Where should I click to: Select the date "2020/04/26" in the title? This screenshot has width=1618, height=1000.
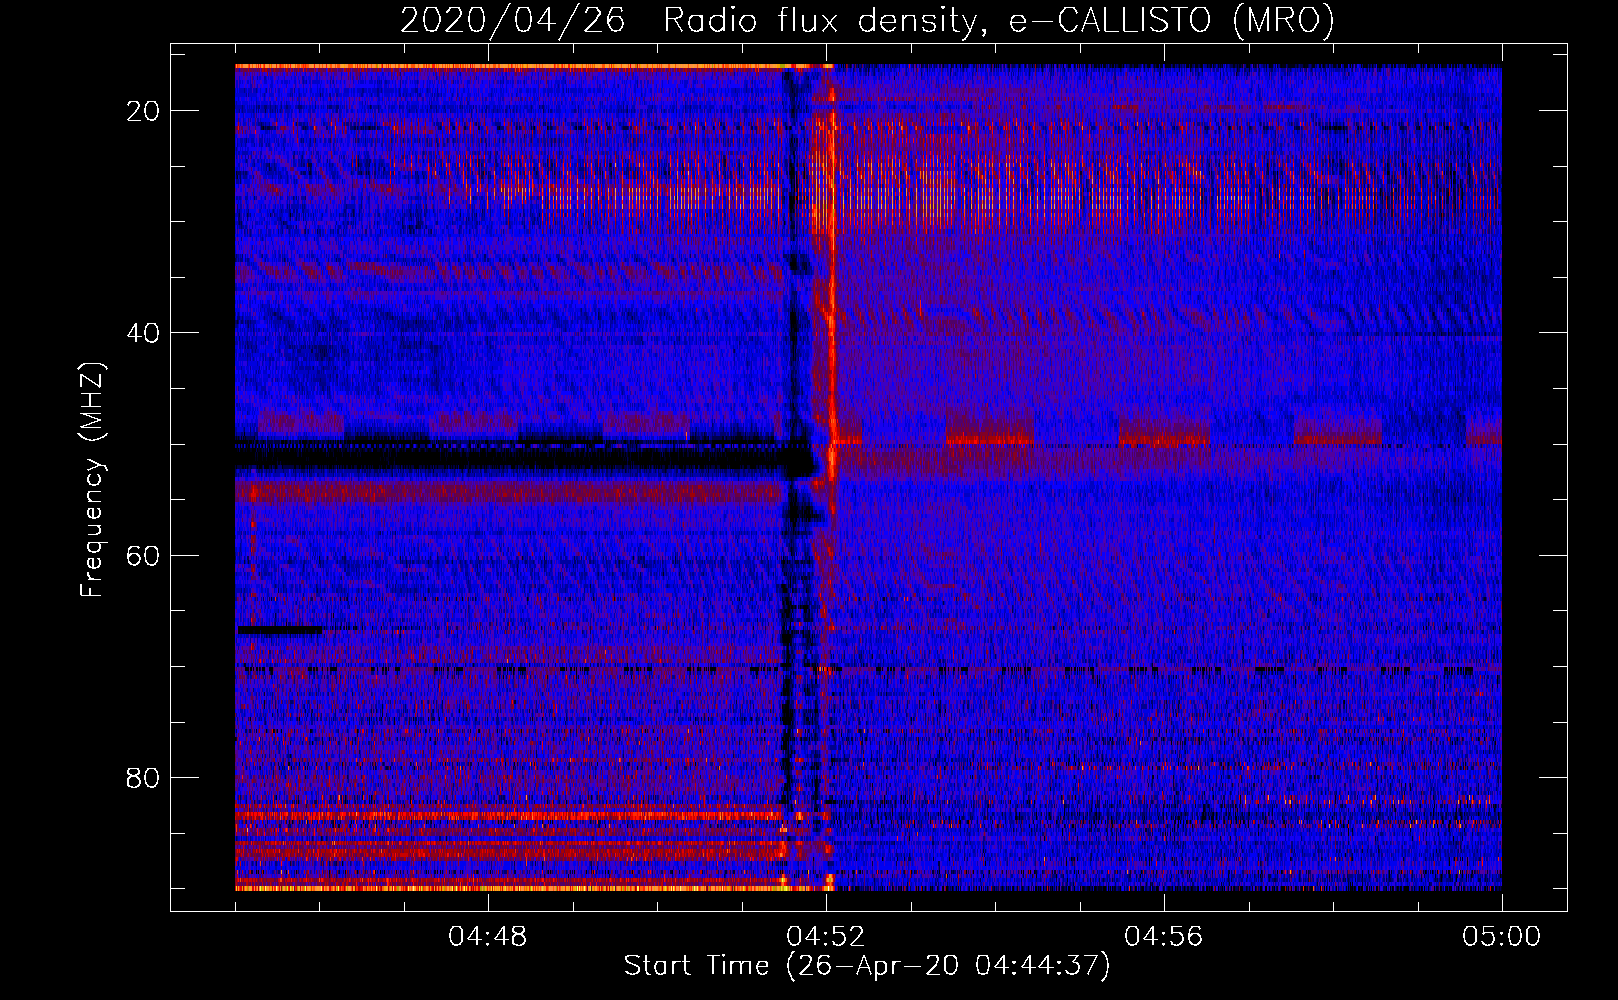point(513,20)
